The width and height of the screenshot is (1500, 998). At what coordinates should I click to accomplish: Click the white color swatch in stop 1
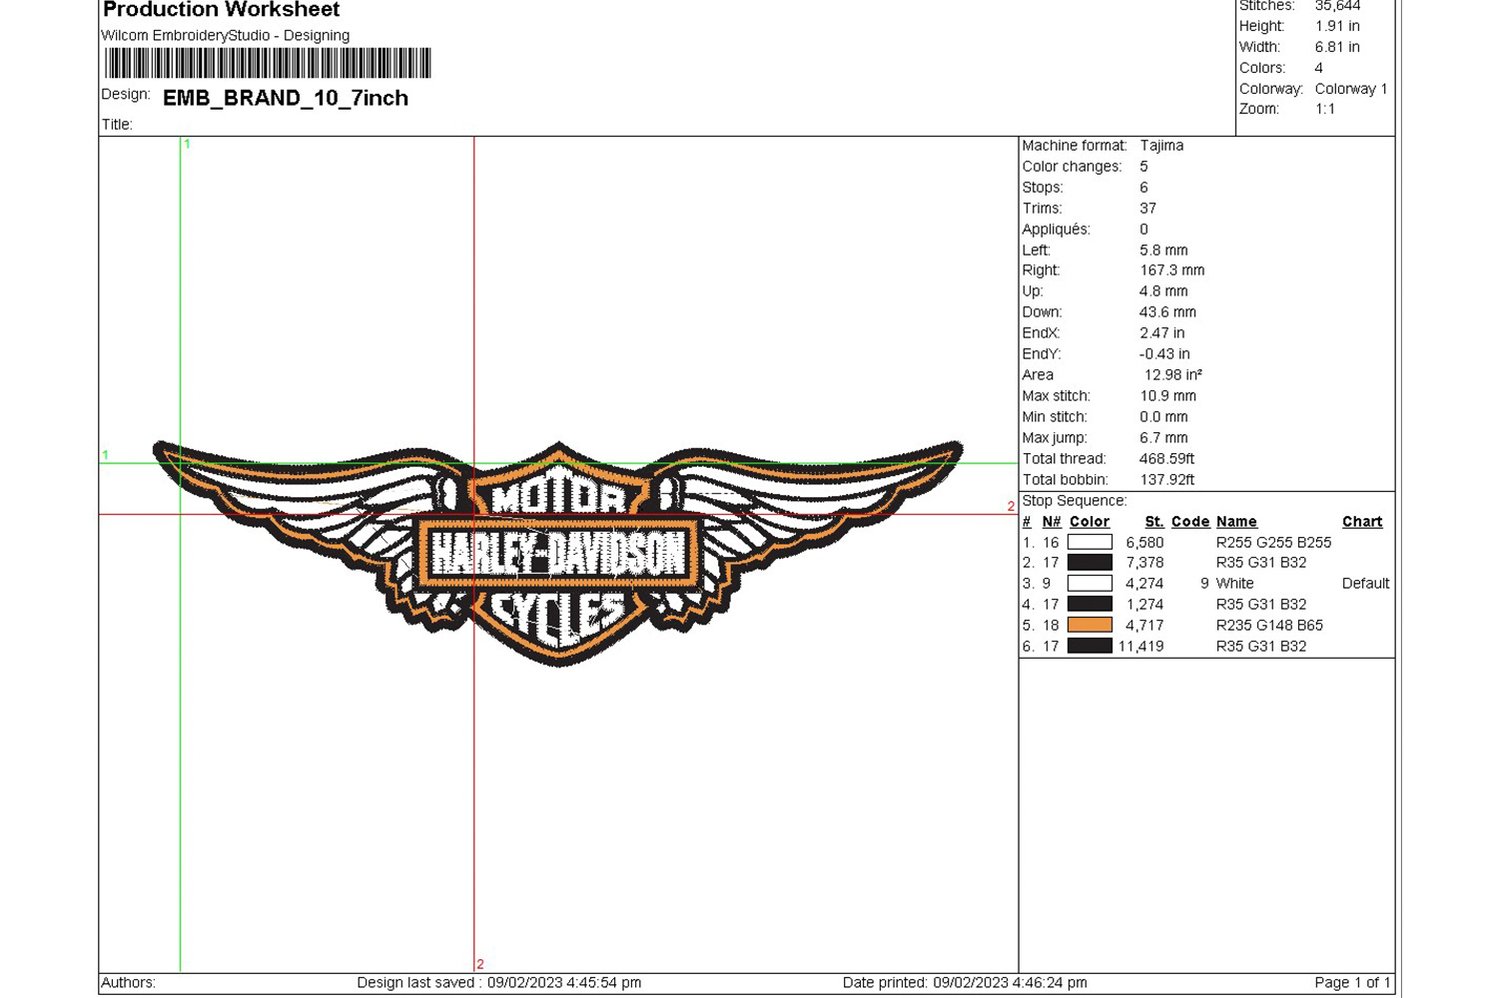[x=1090, y=542]
